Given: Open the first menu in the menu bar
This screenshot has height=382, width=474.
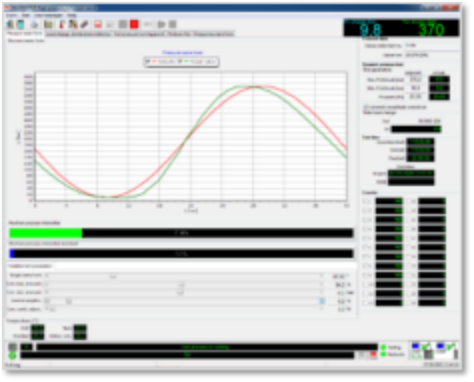Looking at the screenshot, I should 11,15.
